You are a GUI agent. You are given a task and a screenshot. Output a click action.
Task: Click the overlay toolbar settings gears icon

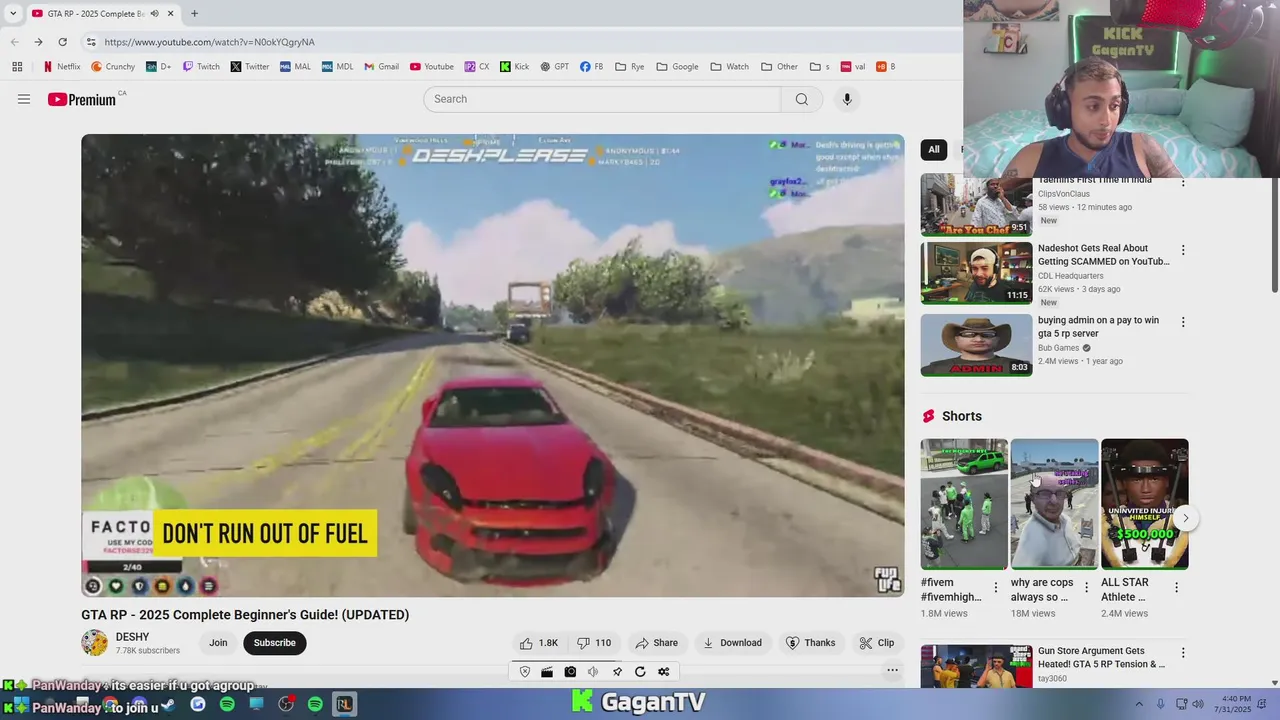[x=663, y=672]
